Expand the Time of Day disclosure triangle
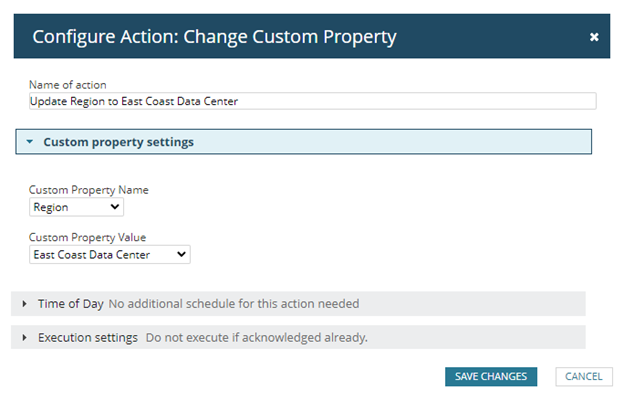Screen dimensions: 624x401 point(24,304)
